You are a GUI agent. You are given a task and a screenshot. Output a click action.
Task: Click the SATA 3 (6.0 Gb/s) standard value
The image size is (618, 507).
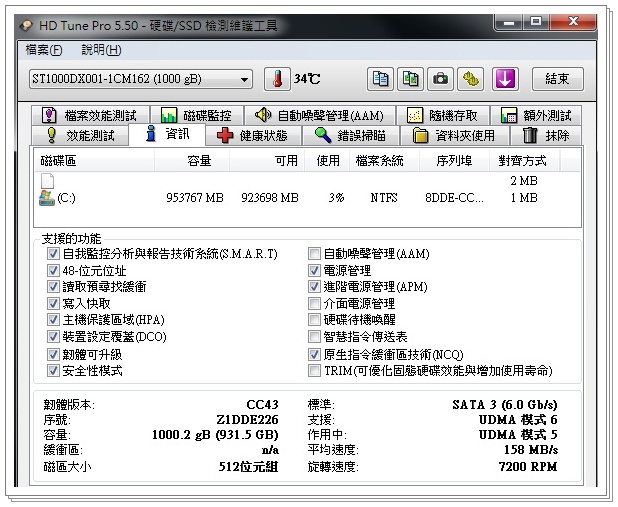504,404
